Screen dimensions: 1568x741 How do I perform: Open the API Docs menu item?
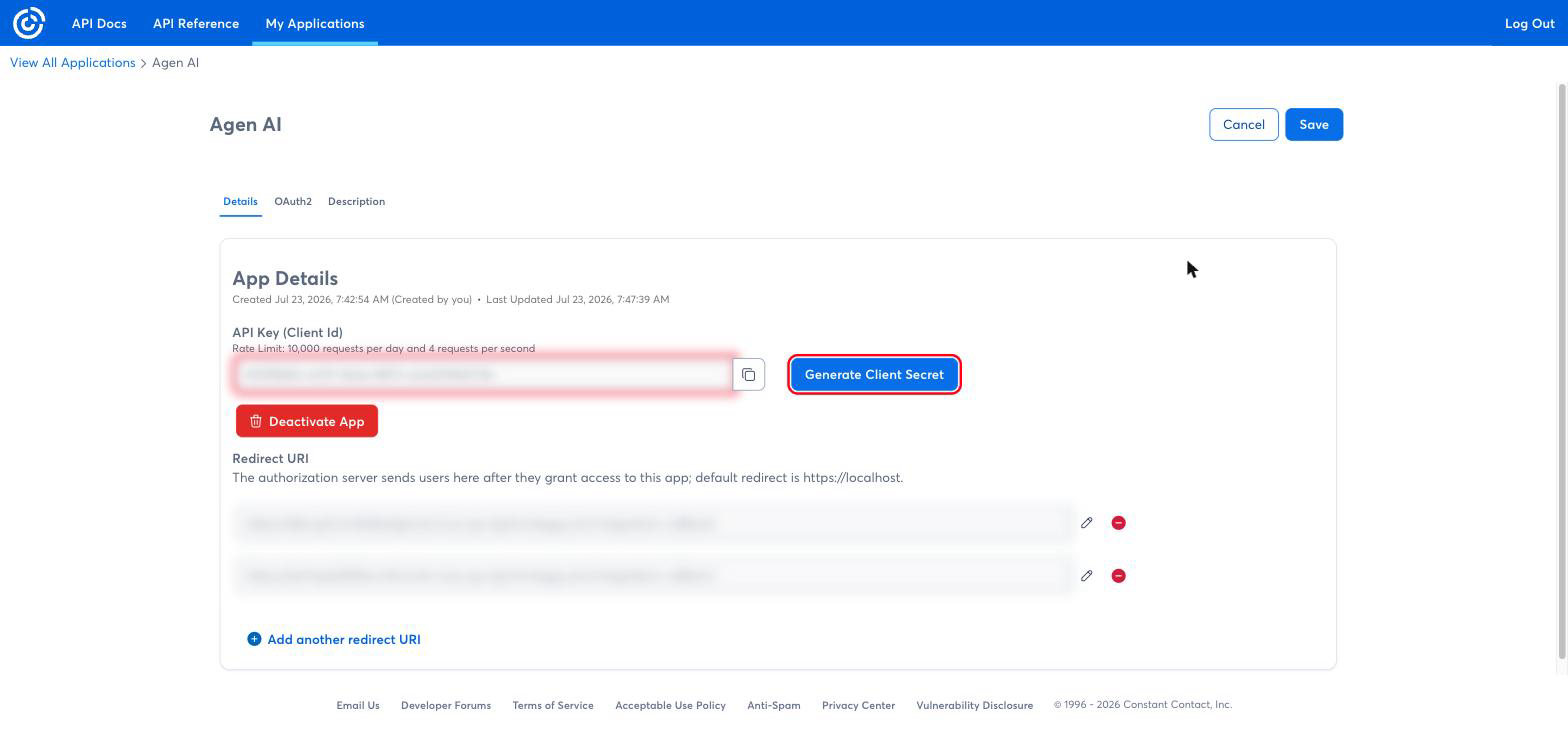point(99,23)
